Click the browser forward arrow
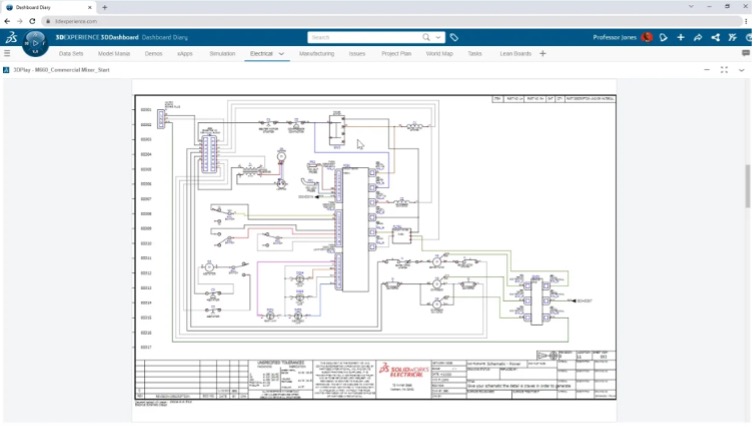 pos(20,21)
